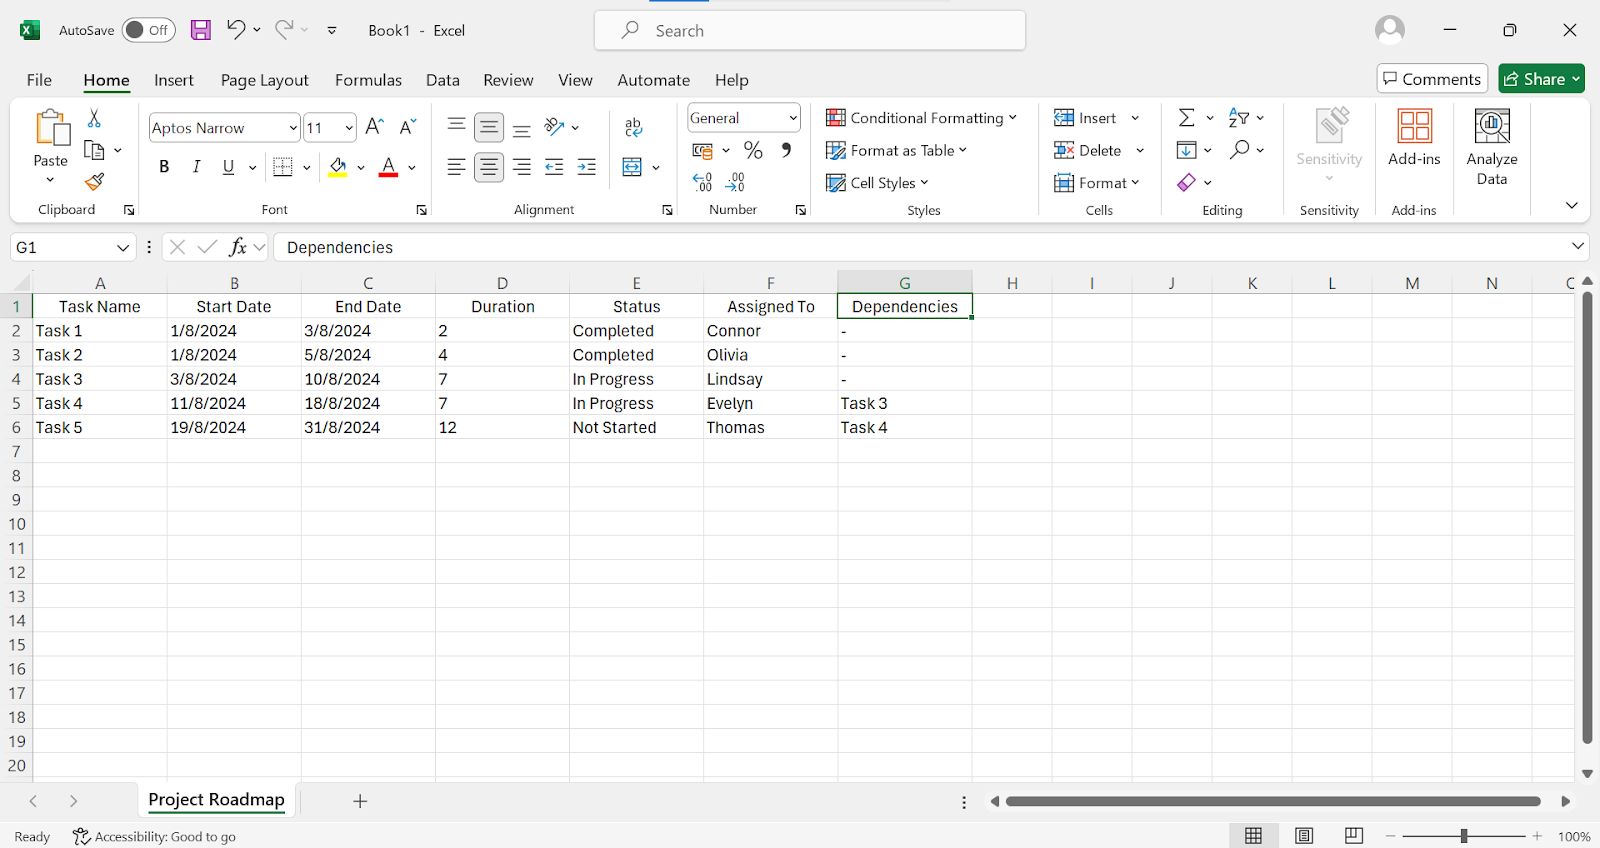The image size is (1600, 848).
Task: Select the Project Roadmap sheet tab
Action: coord(216,800)
